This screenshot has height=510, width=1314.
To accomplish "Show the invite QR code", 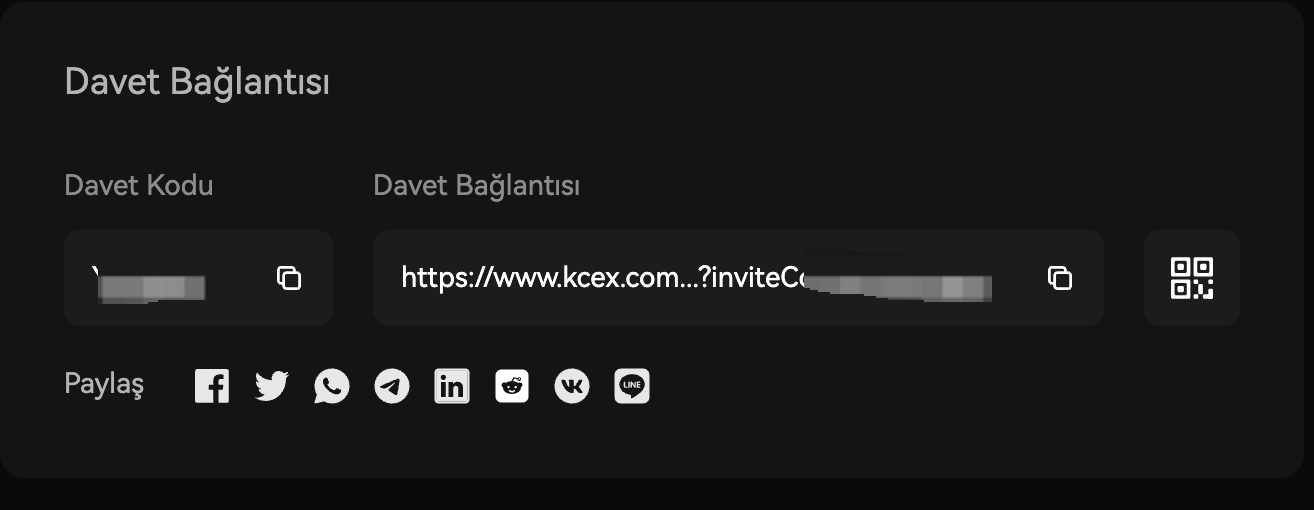I will pyautogui.click(x=1192, y=278).
